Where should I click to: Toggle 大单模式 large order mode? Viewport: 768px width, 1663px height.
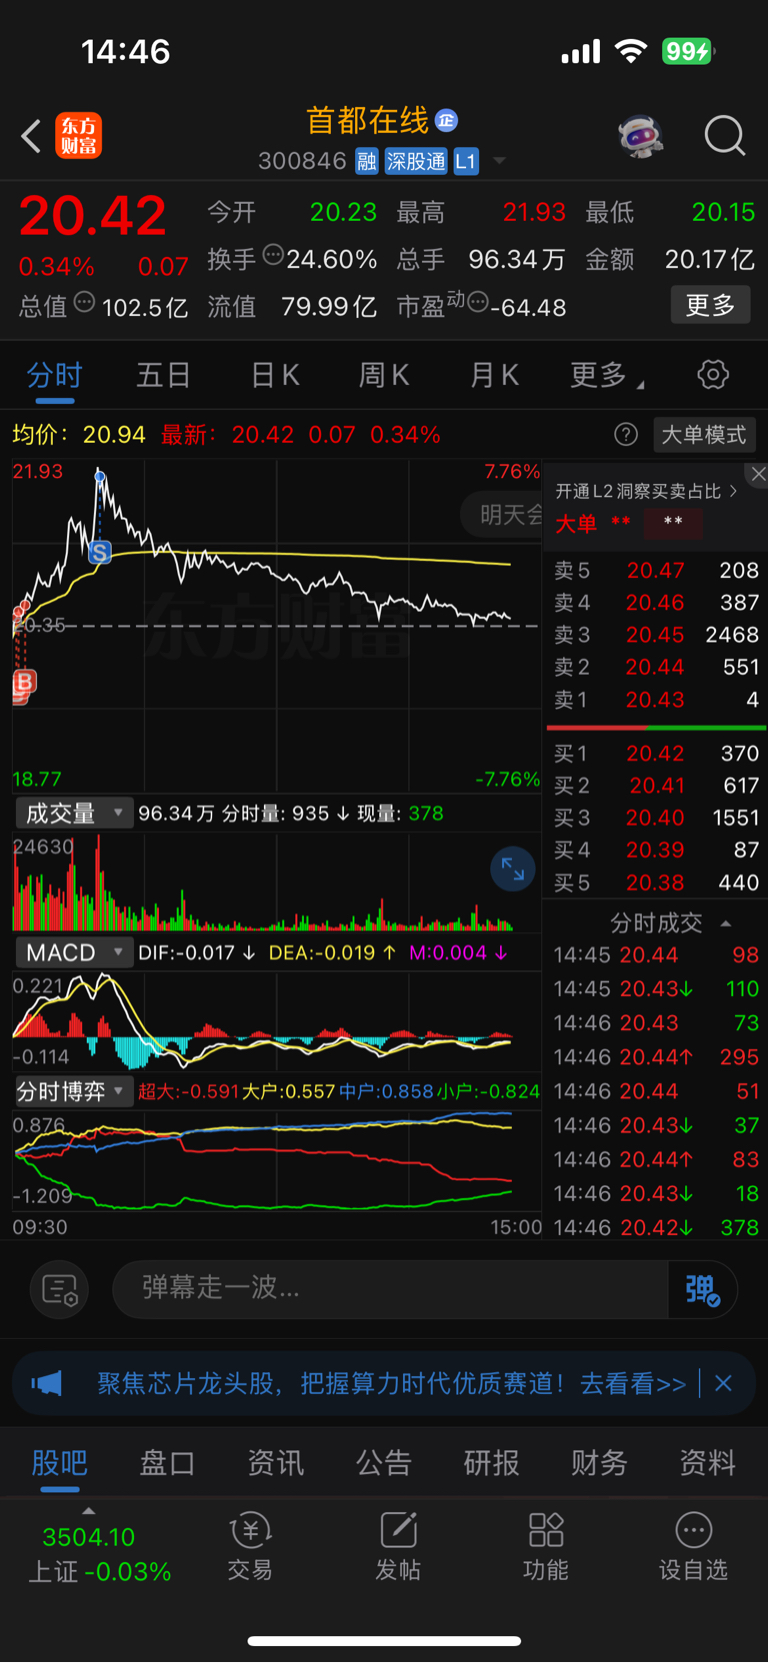coord(704,434)
